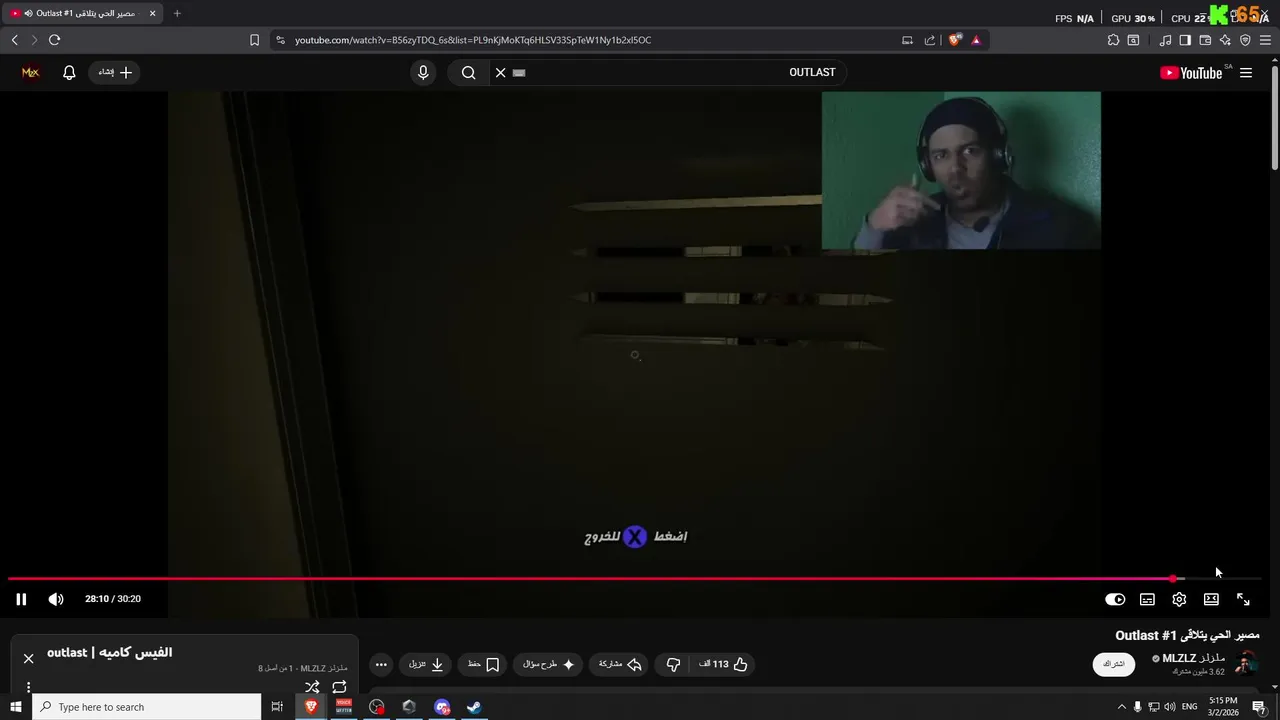Screen dimensions: 1280x720
Task: Mute the video volume
Action: click(56, 599)
